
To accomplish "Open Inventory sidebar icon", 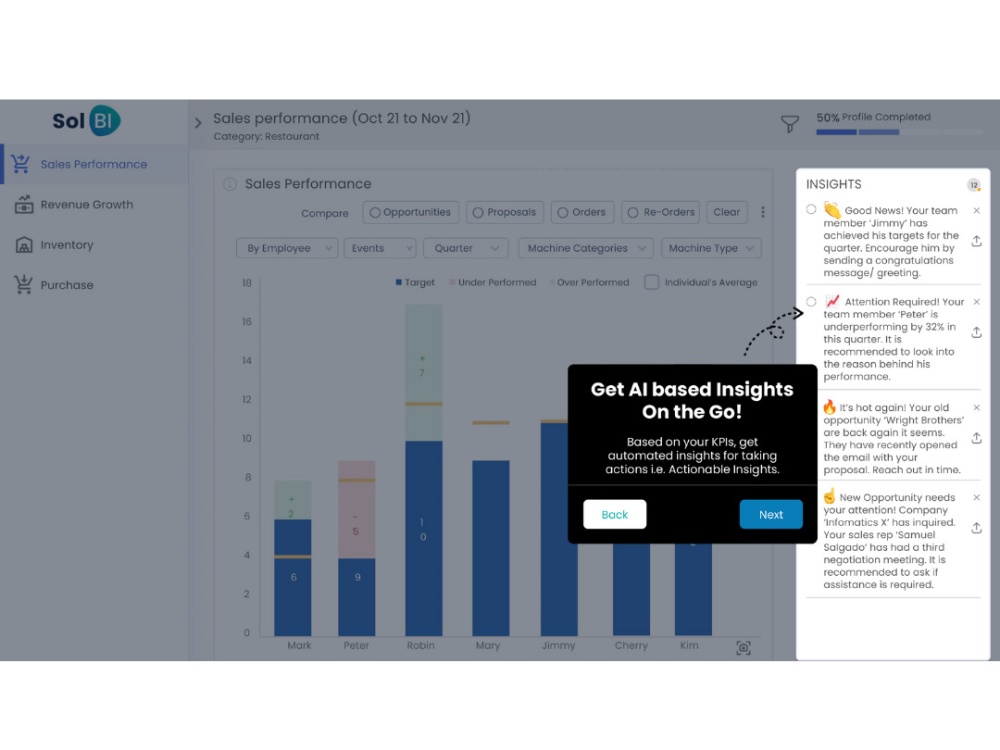I will coord(24,245).
